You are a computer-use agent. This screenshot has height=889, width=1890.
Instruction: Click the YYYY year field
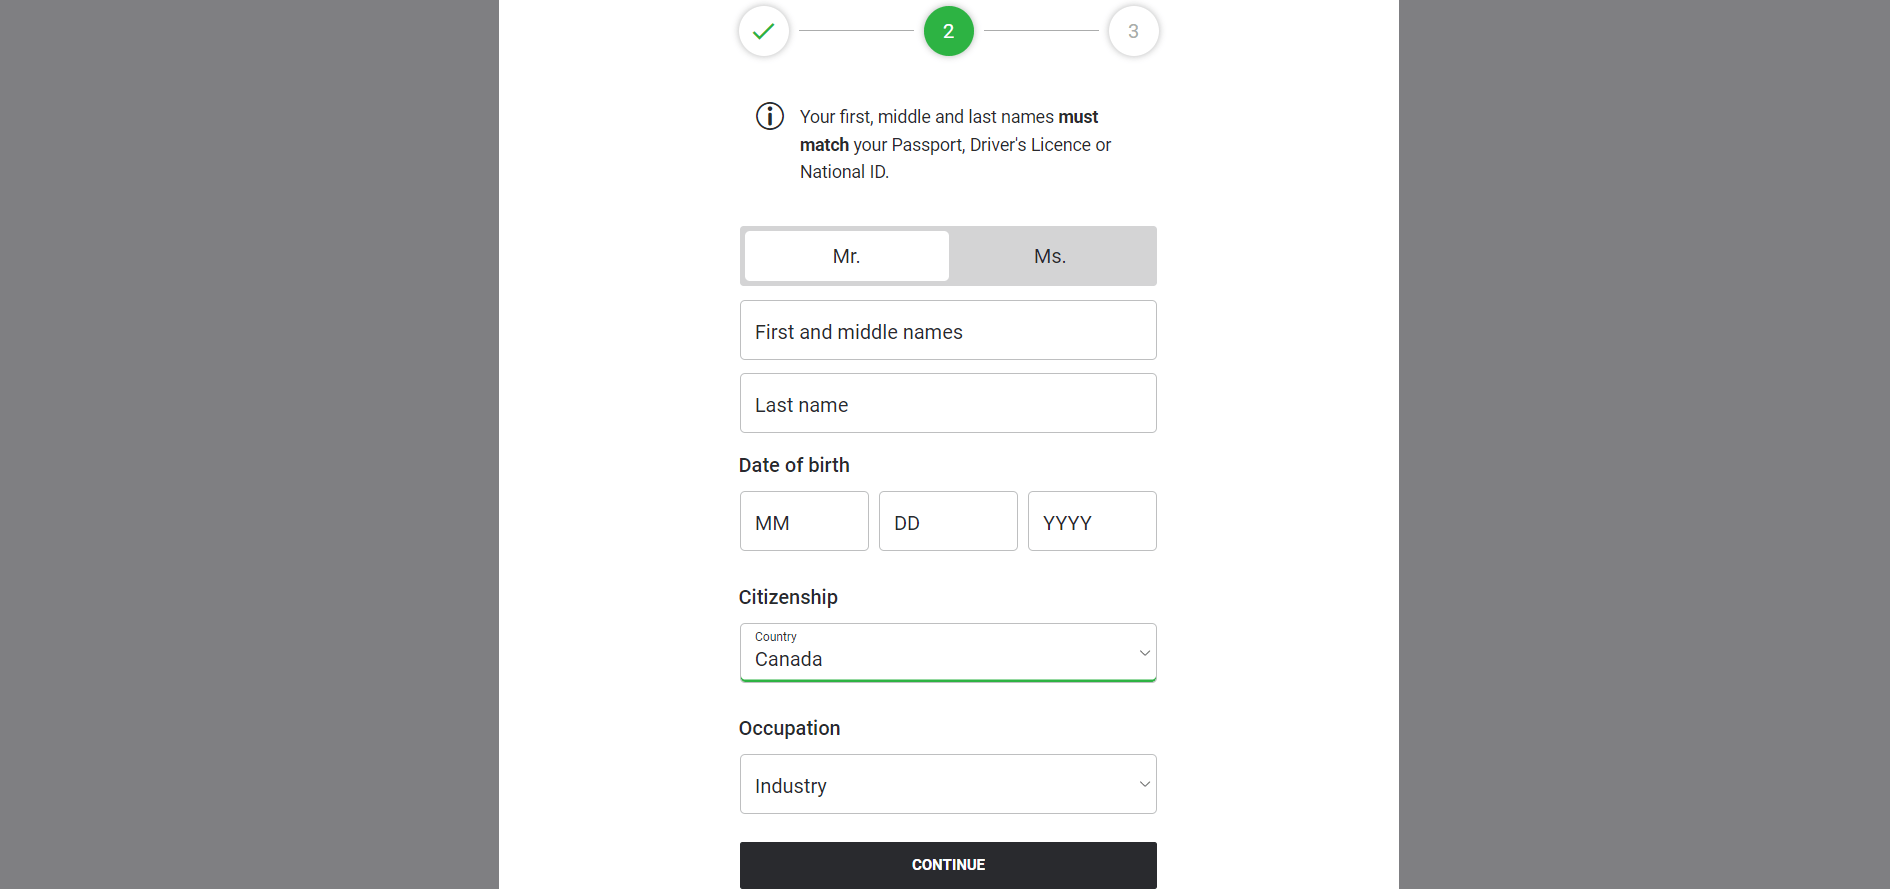[x=1091, y=521]
